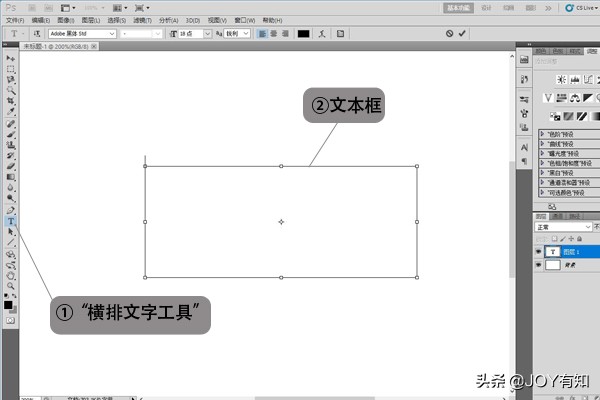Set right text alignment
600x400 pixels.
click(285, 34)
